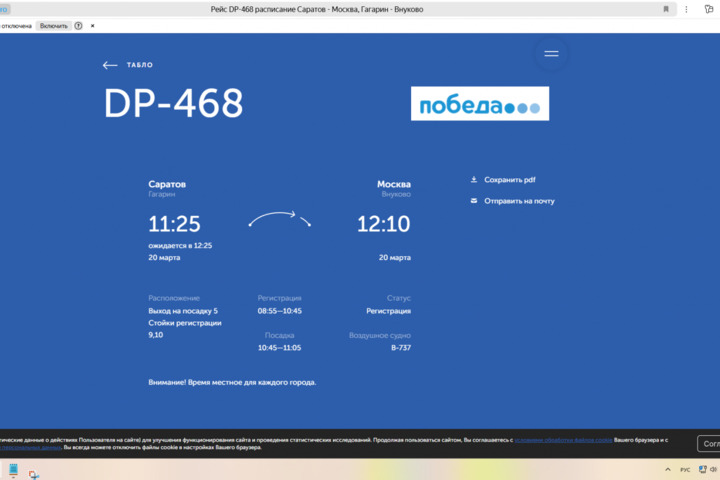Click the arrival time 12:10
This screenshot has height=480, width=720.
(x=384, y=224)
